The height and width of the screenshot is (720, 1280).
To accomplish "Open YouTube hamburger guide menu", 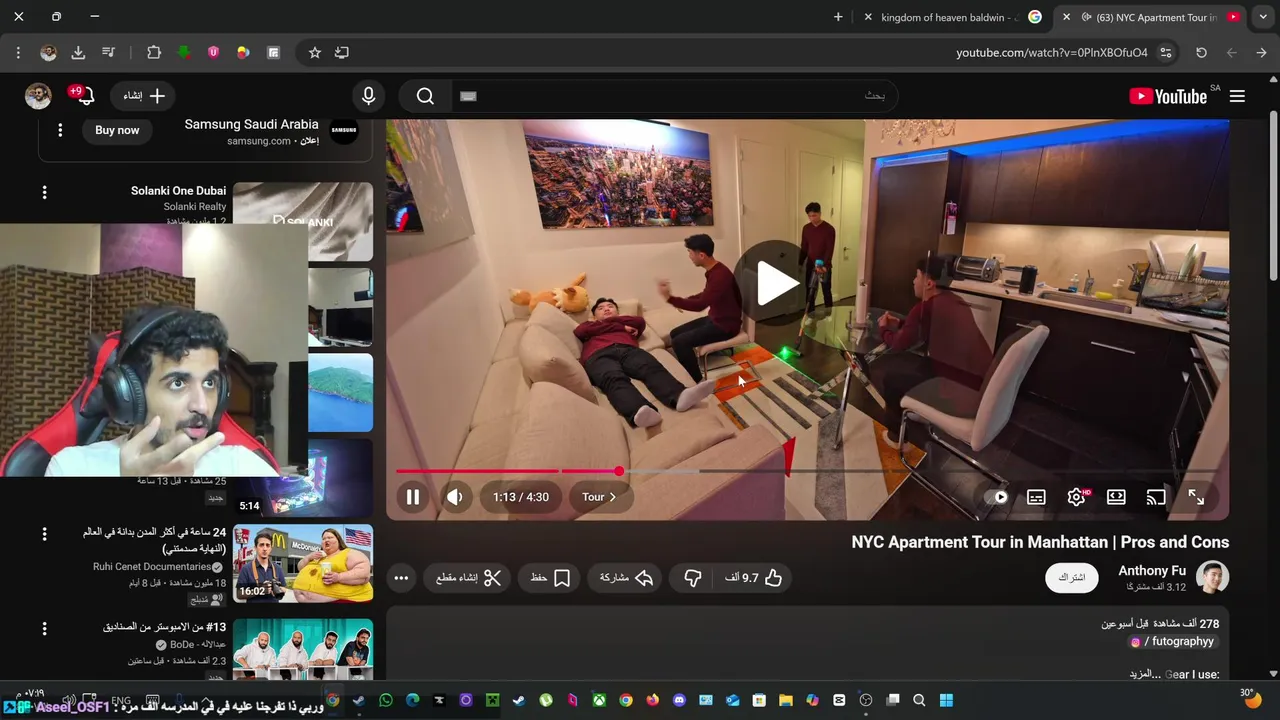I will [x=1237, y=96].
